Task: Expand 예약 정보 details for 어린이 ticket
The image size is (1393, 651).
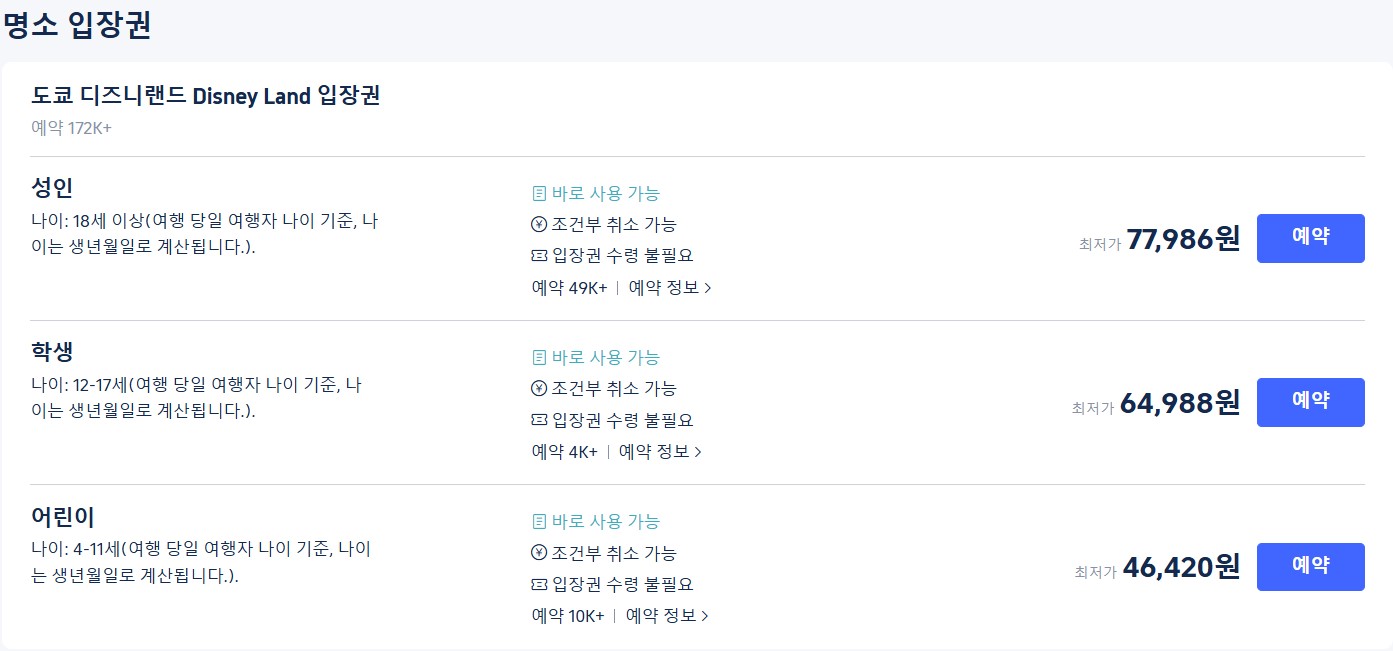Action: pos(666,616)
